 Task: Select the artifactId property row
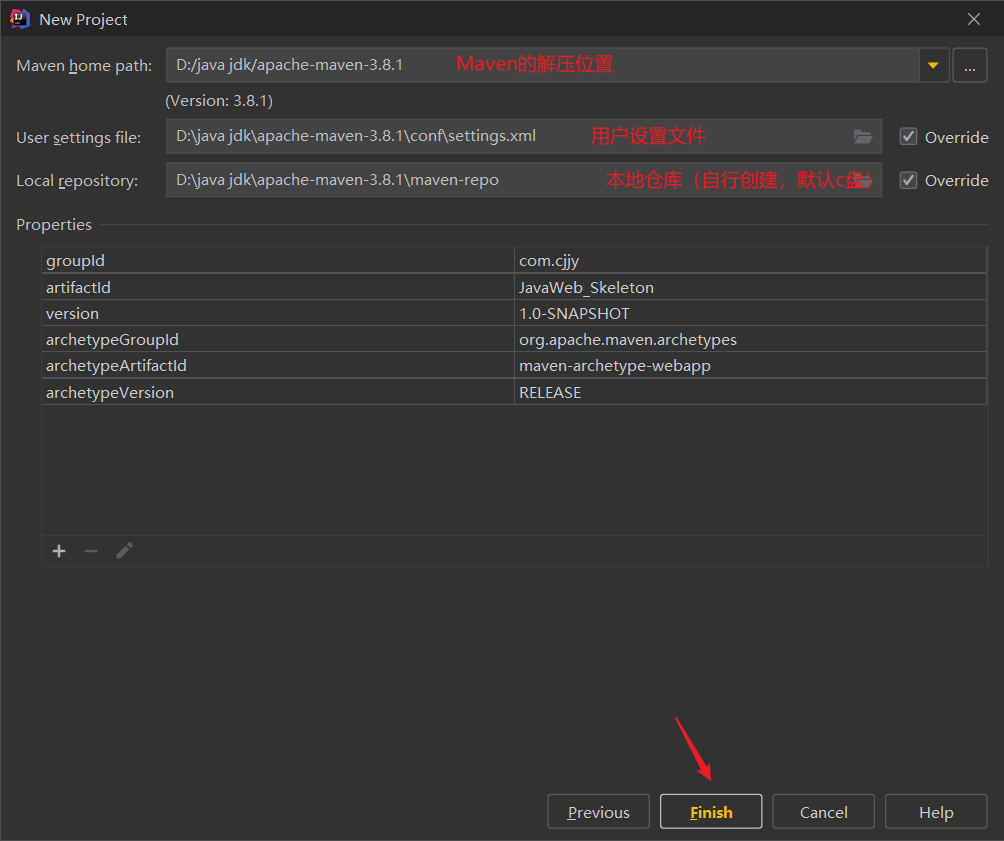[x=514, y=287]
